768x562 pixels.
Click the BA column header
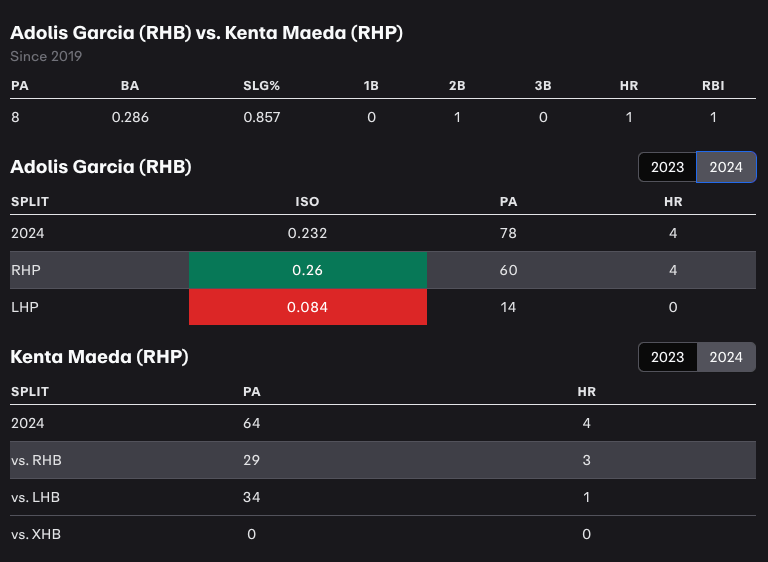coord(130,86)
